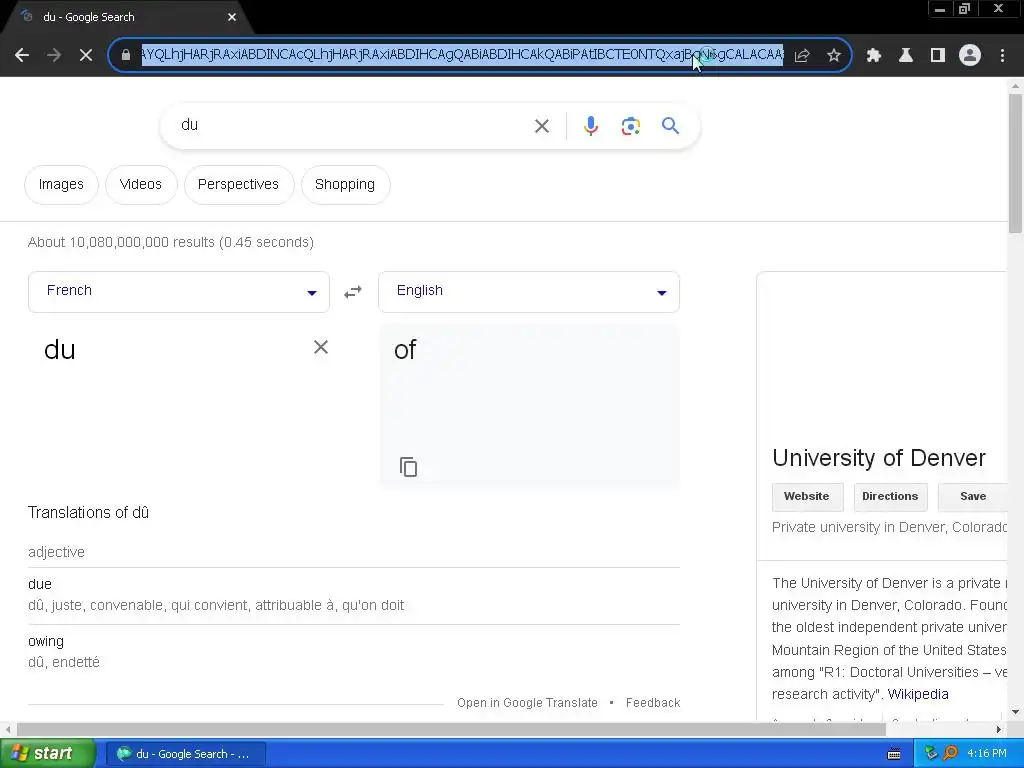Screen dimensions: 1024x768
Task: Open the English target language dropdown
Action: coord(529,291)
